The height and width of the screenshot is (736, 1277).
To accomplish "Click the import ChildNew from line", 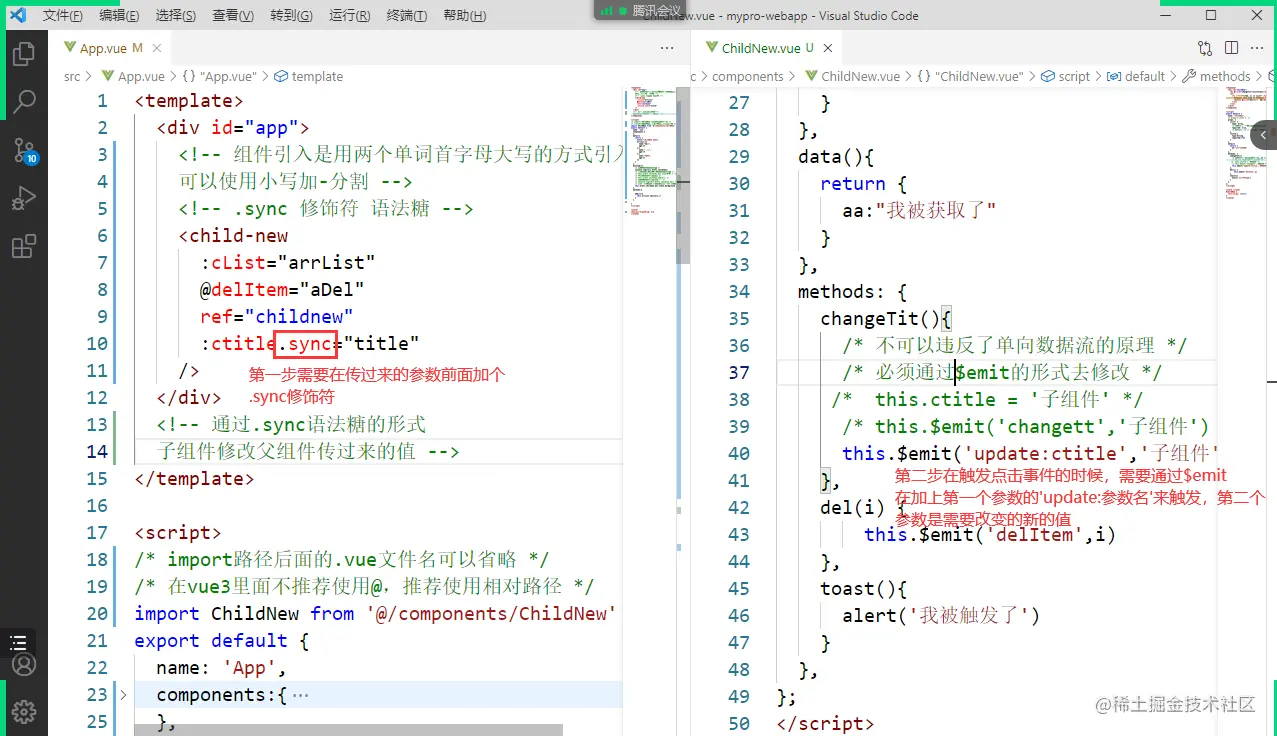I will pyautogui.click(x=375, y=613).
